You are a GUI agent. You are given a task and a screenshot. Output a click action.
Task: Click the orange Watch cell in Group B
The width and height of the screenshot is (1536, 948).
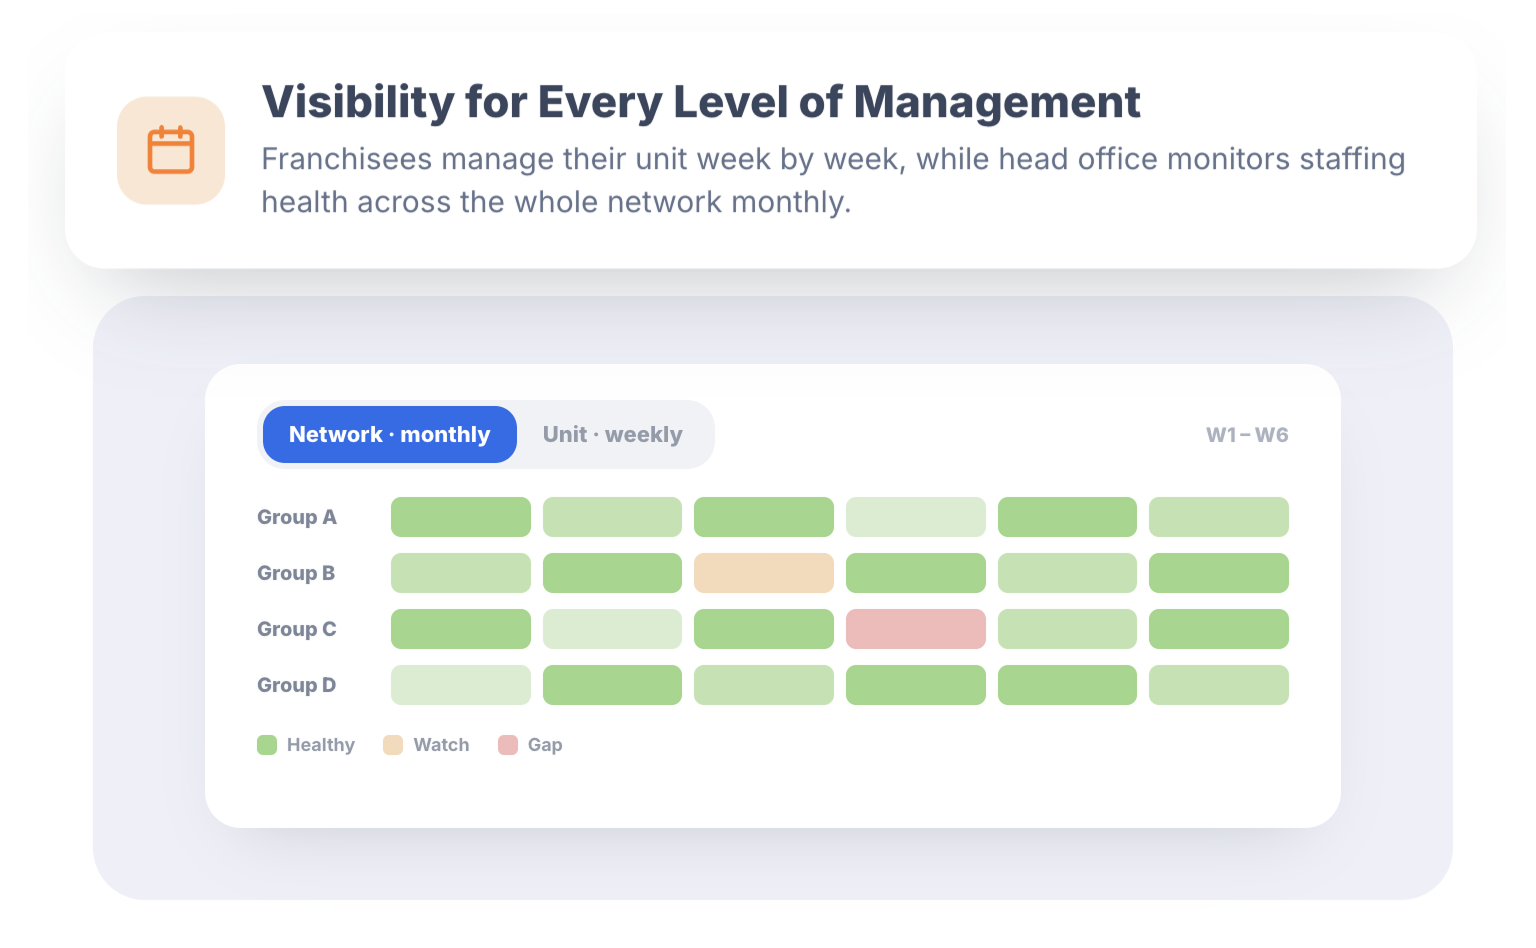tap(764, 573)
